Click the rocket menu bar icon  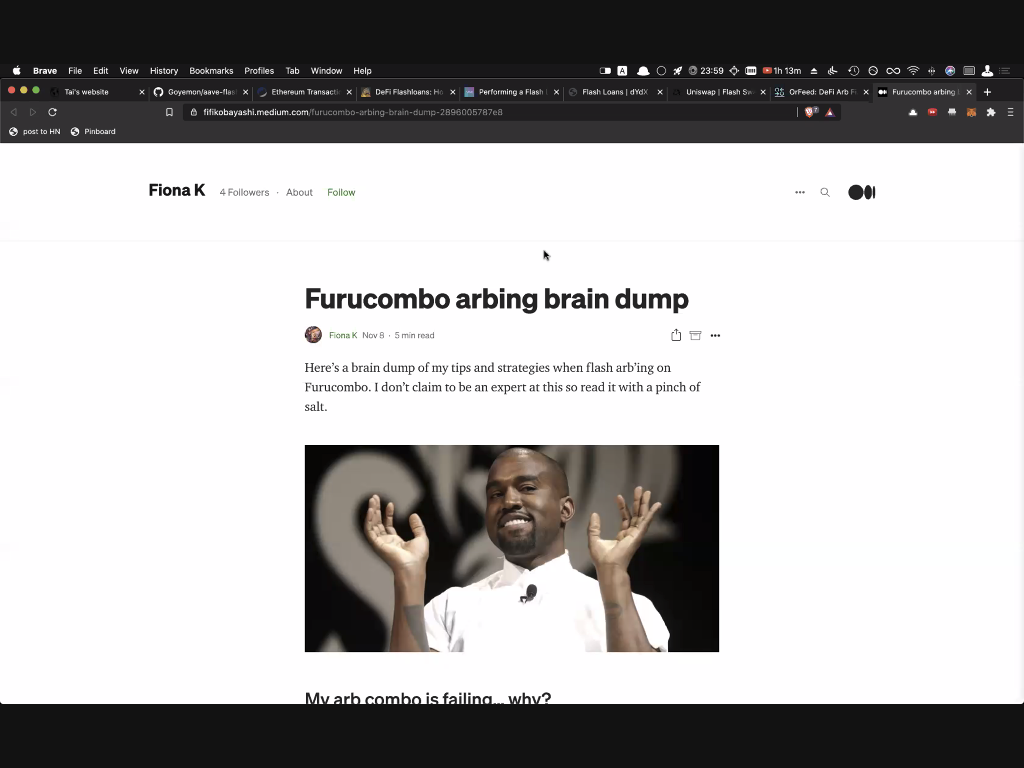678,71
